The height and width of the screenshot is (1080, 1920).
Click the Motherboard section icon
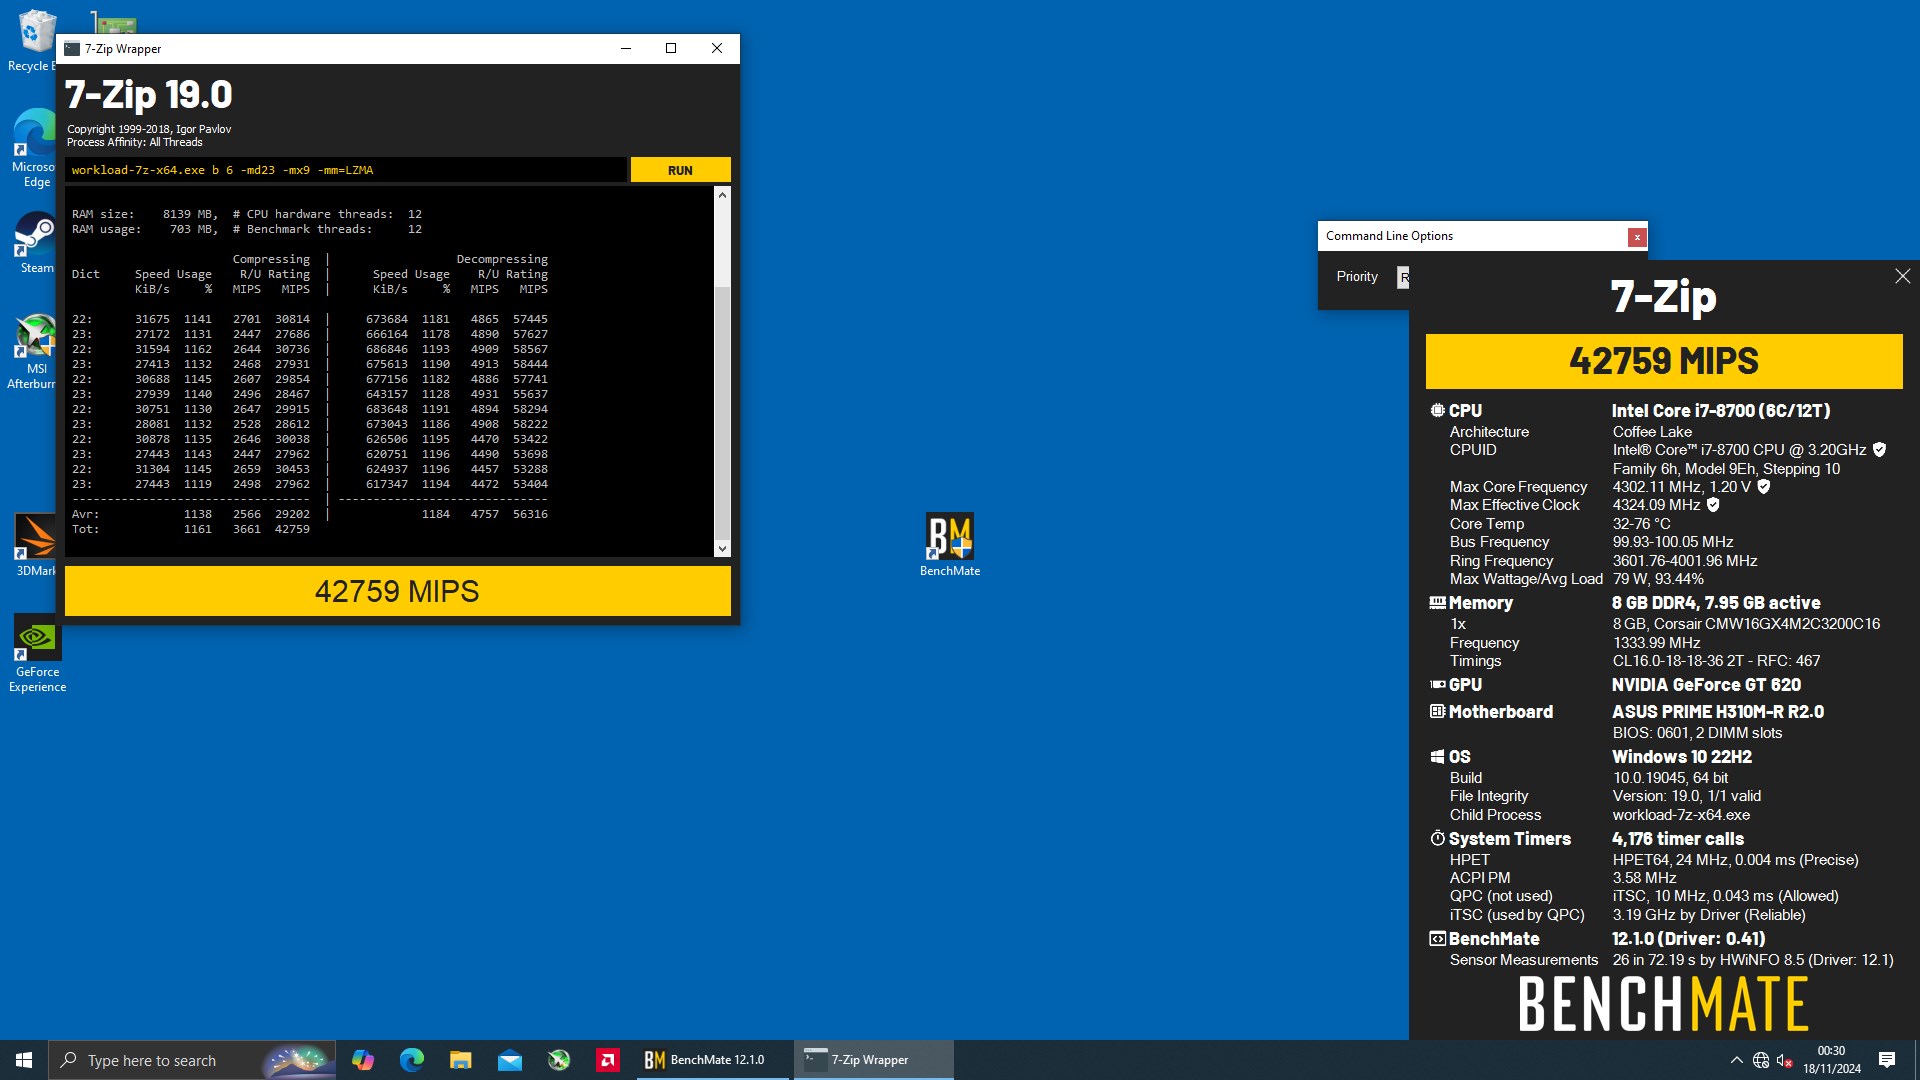tap(1437, 711)
